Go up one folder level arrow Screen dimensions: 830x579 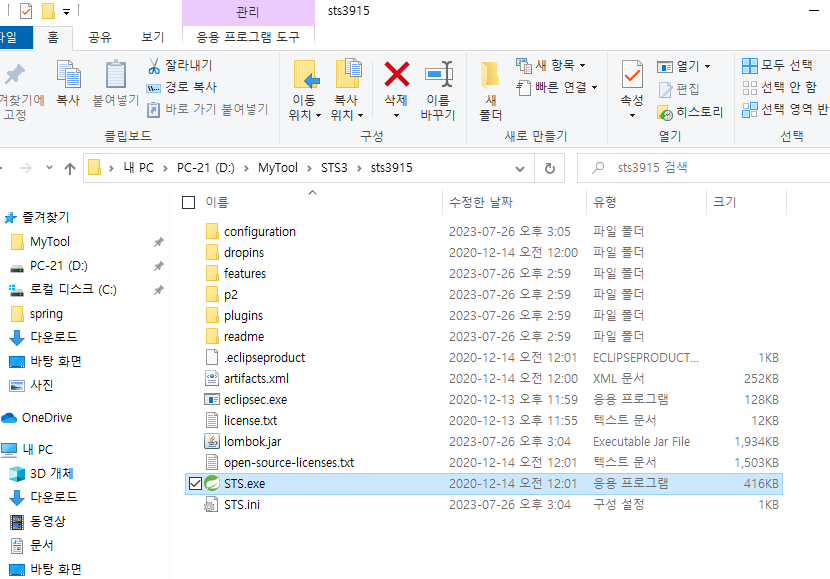70,168
